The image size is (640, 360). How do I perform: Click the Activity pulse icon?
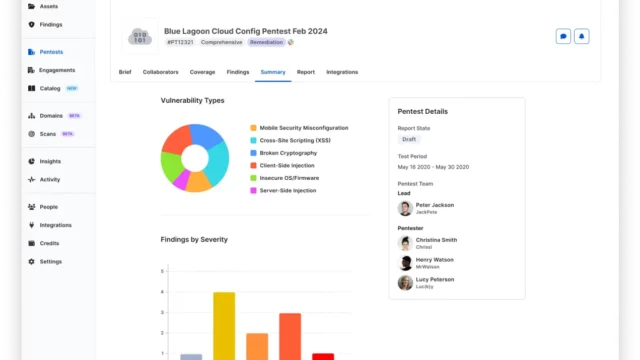pos(31,180)
